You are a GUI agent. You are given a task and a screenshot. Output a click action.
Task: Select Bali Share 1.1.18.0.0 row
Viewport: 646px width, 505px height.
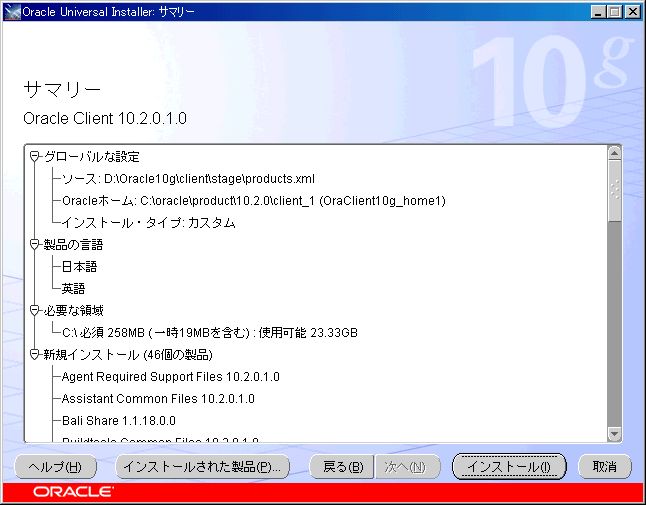pos(119,421)
